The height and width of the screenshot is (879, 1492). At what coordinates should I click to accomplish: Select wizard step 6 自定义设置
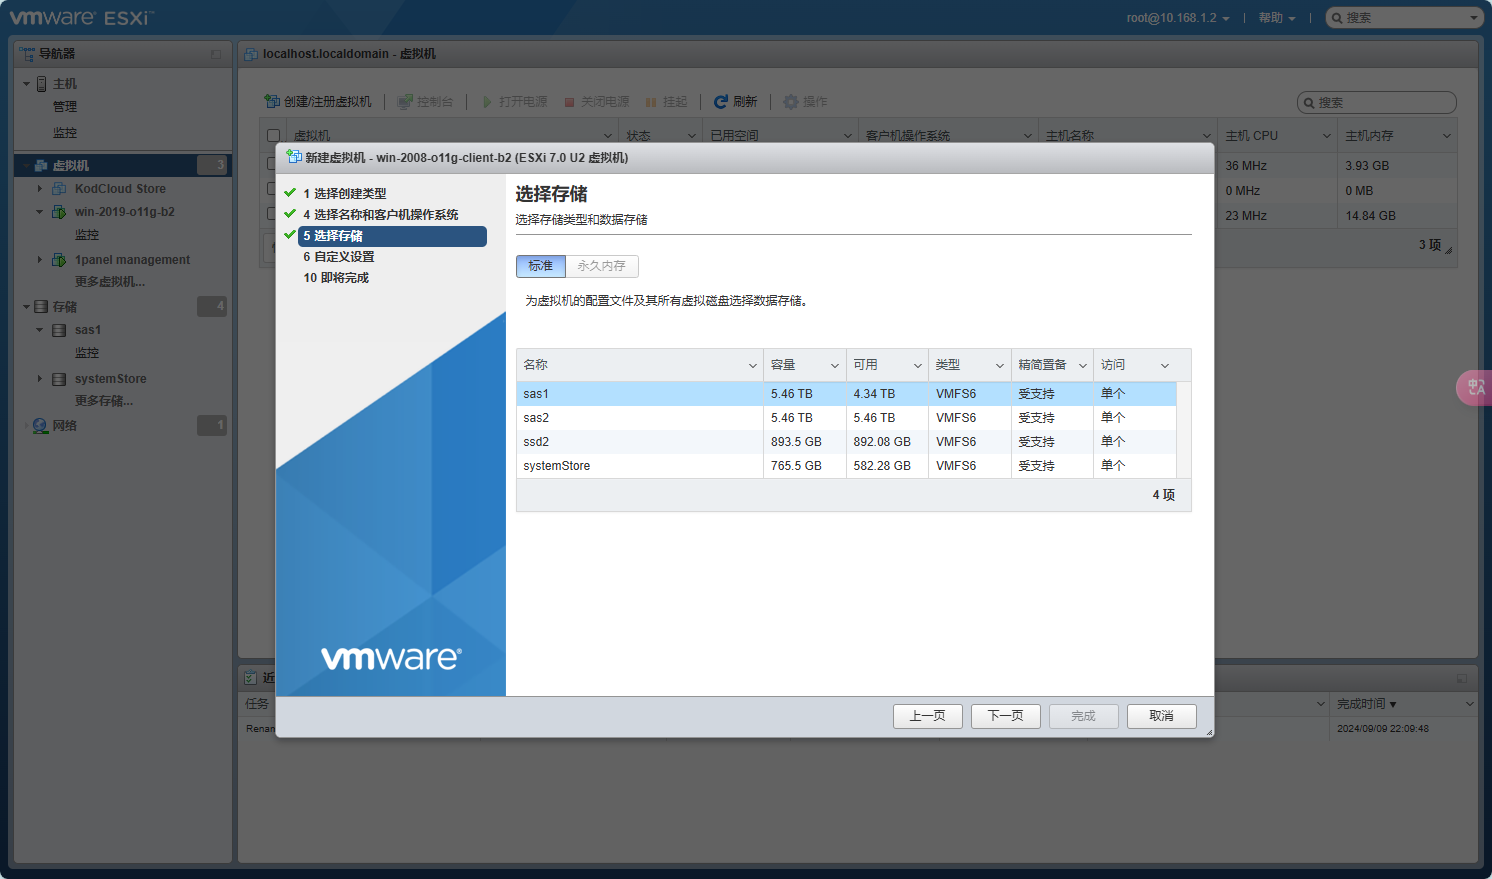(339, 257)
